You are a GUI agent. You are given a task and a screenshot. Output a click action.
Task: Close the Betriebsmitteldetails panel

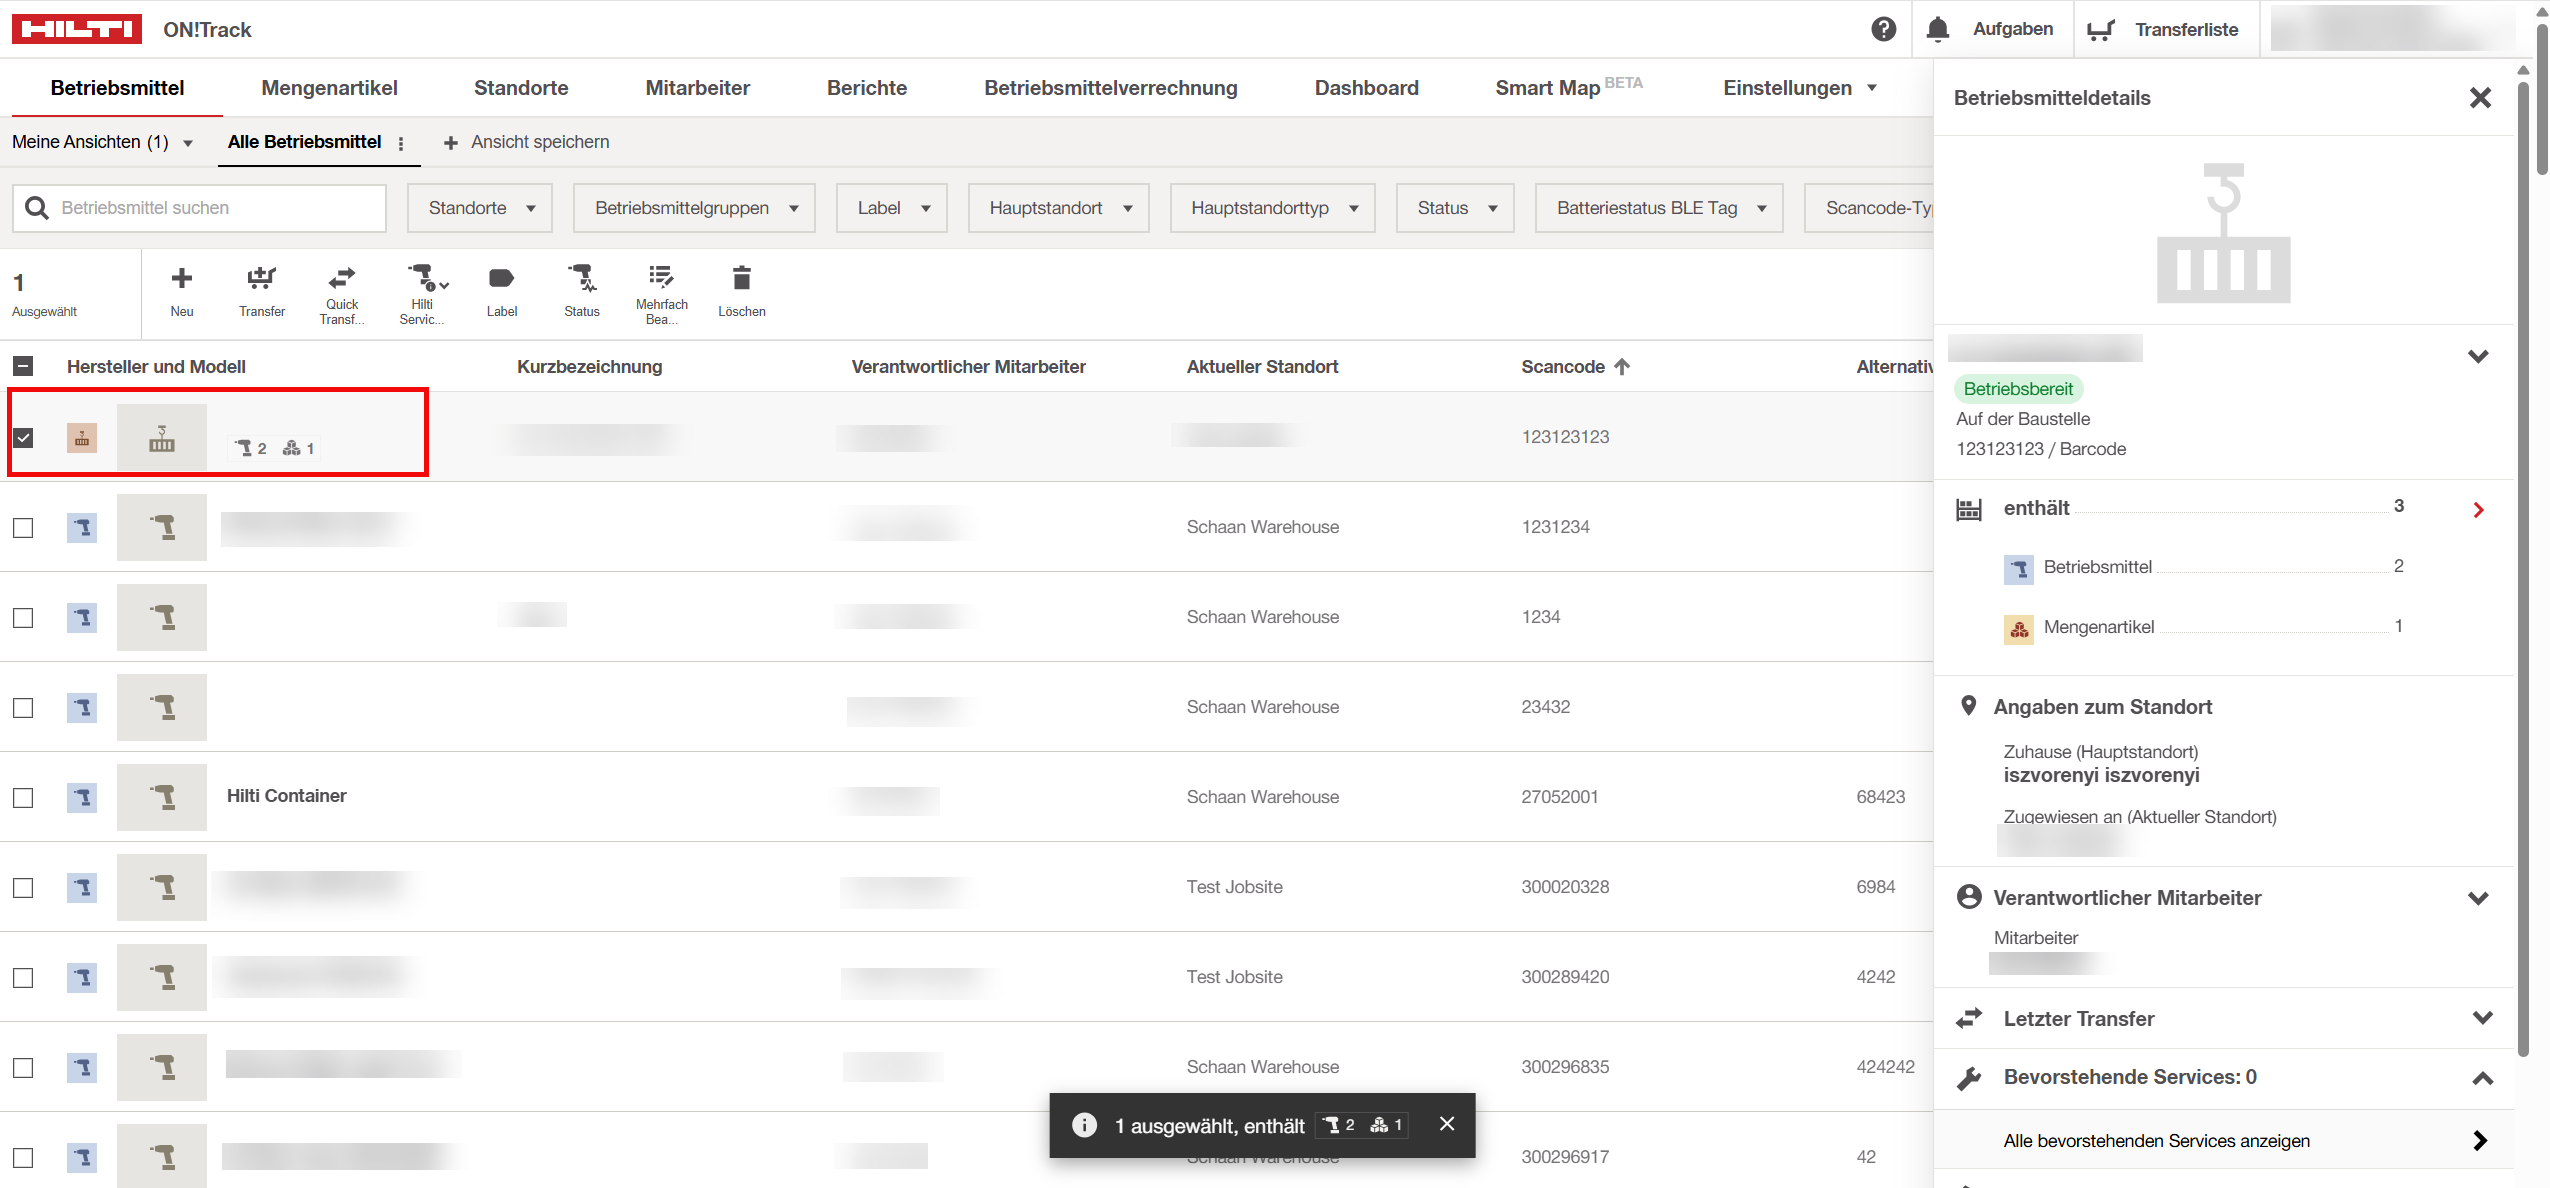coord(2480,98)
